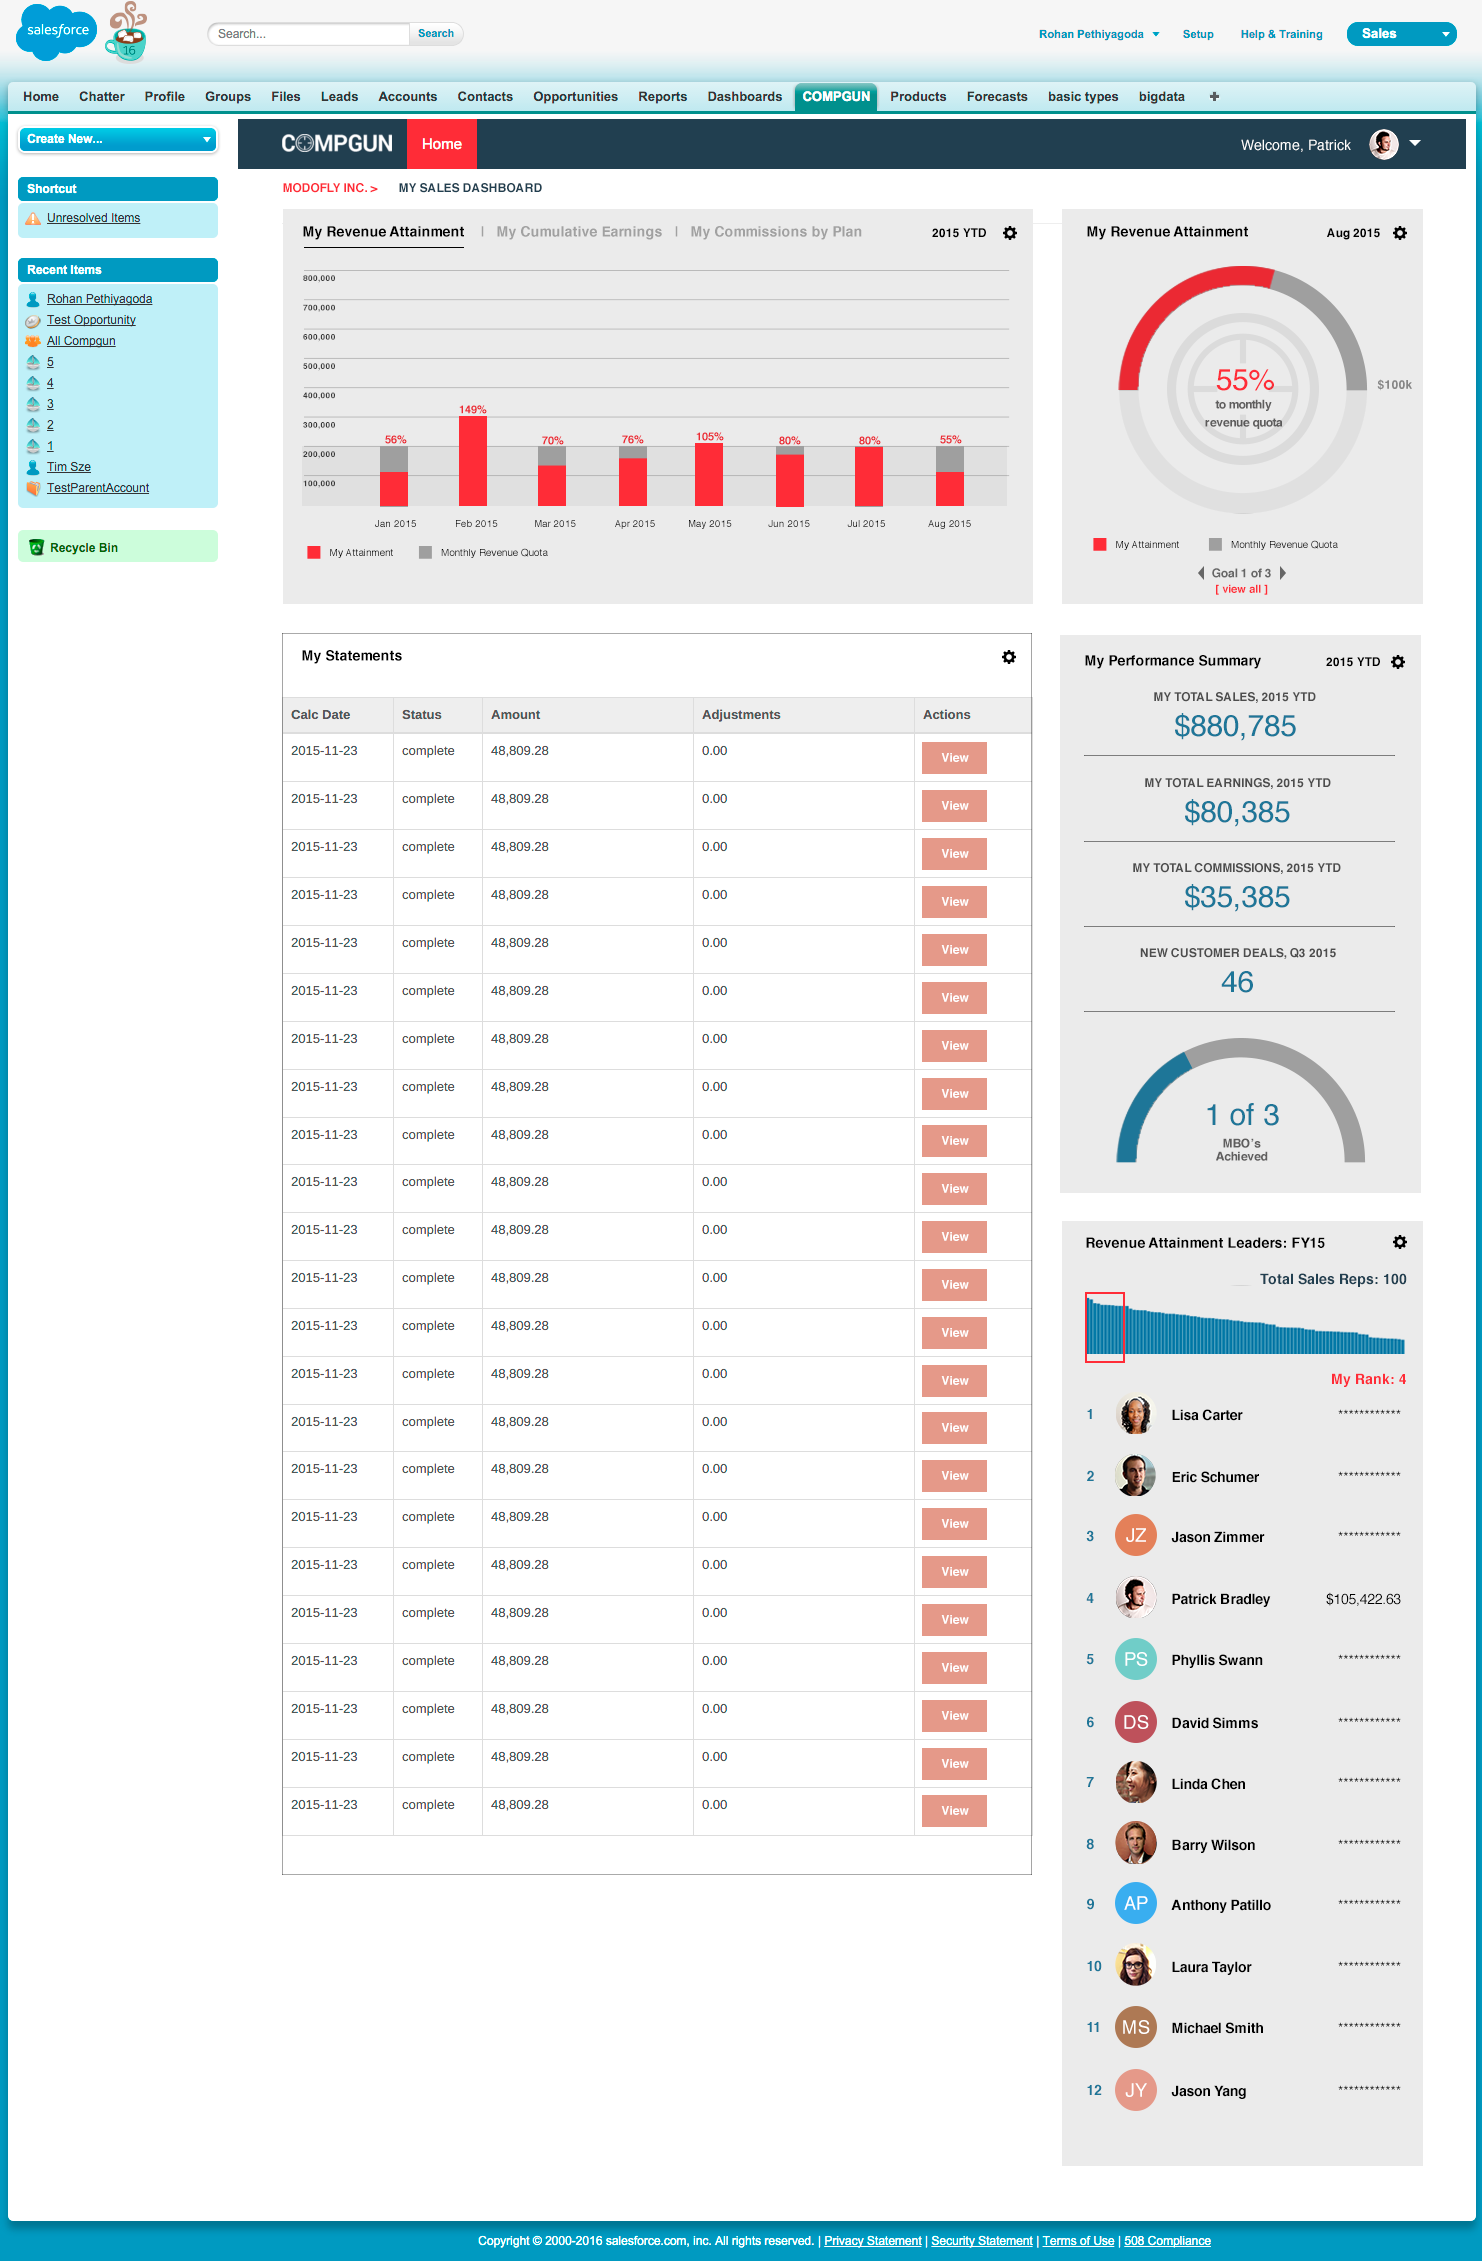Go to next goal arrow
Screen dimensions: 1482x2262
(1283, 573)
